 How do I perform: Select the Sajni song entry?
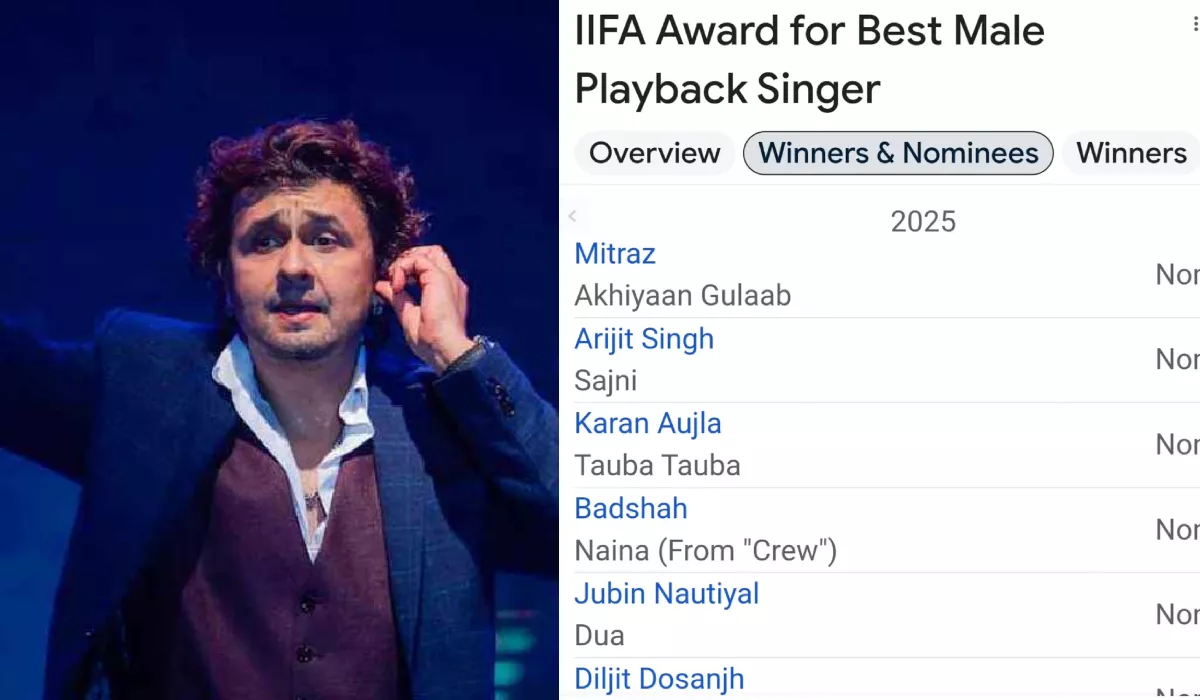click(x=605, y=381)
